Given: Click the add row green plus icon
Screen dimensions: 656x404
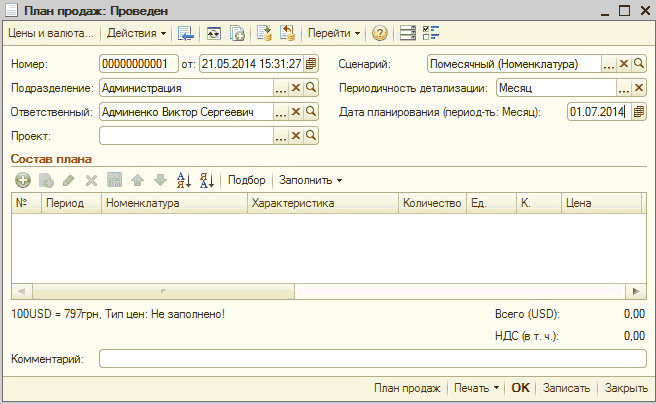Looking at the screenshot, I should click(22, 180).
